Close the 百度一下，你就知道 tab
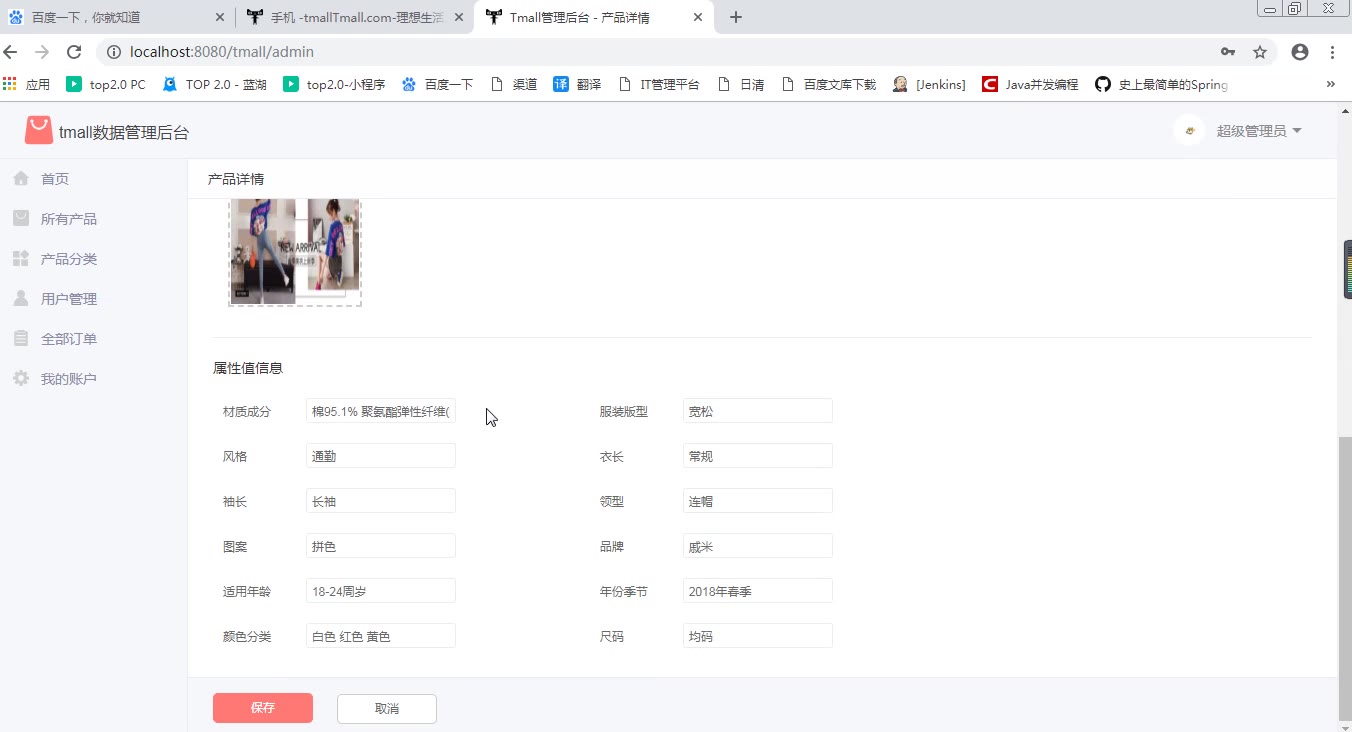1352x732 pixels. [x=220, y=17]
